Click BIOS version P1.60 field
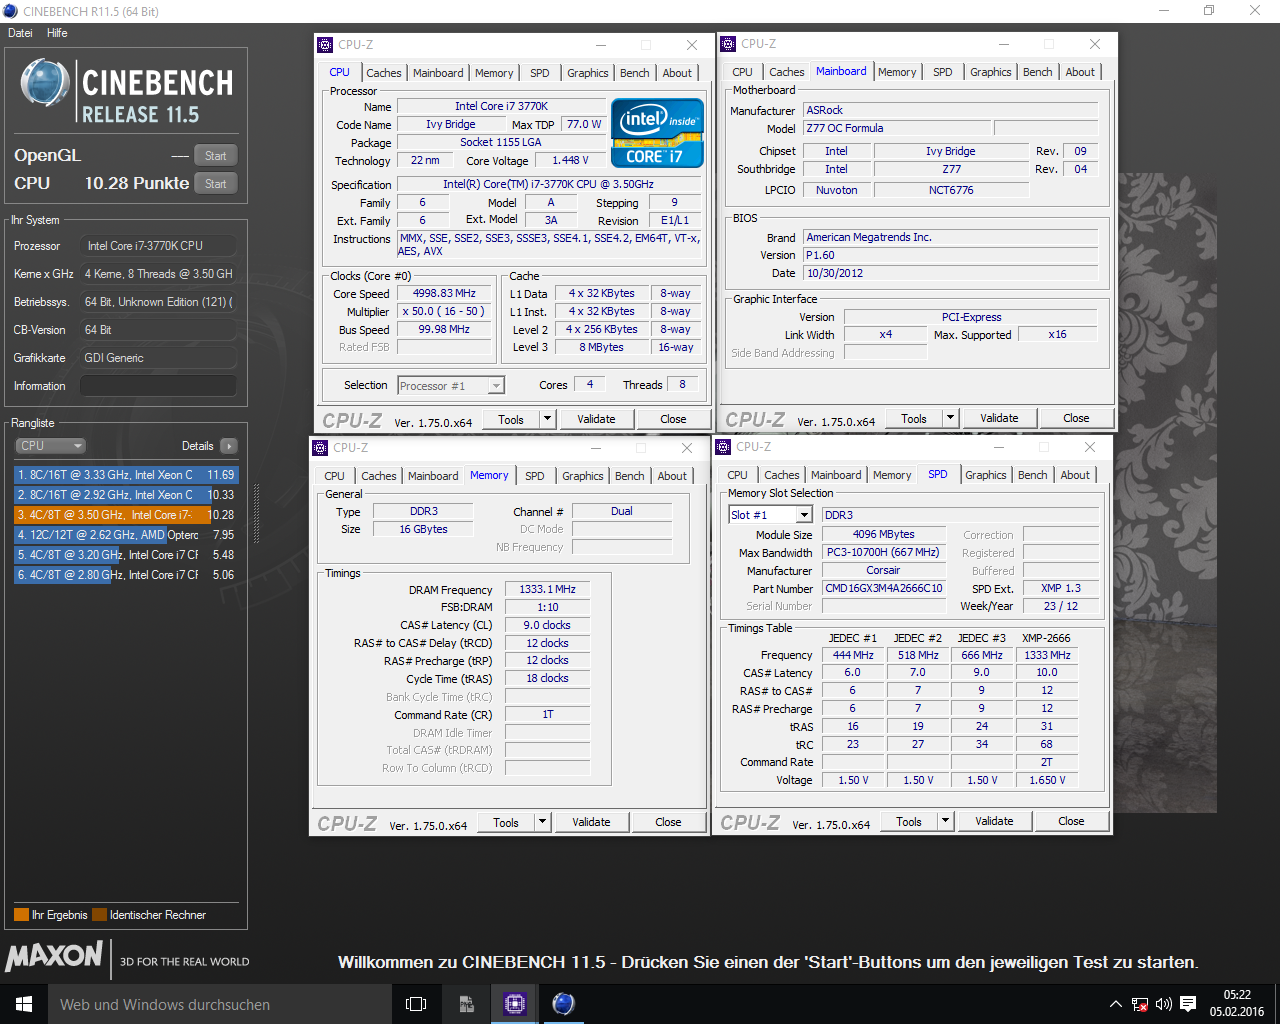The image size is (1280, 1024). click(x=951, y=255)
